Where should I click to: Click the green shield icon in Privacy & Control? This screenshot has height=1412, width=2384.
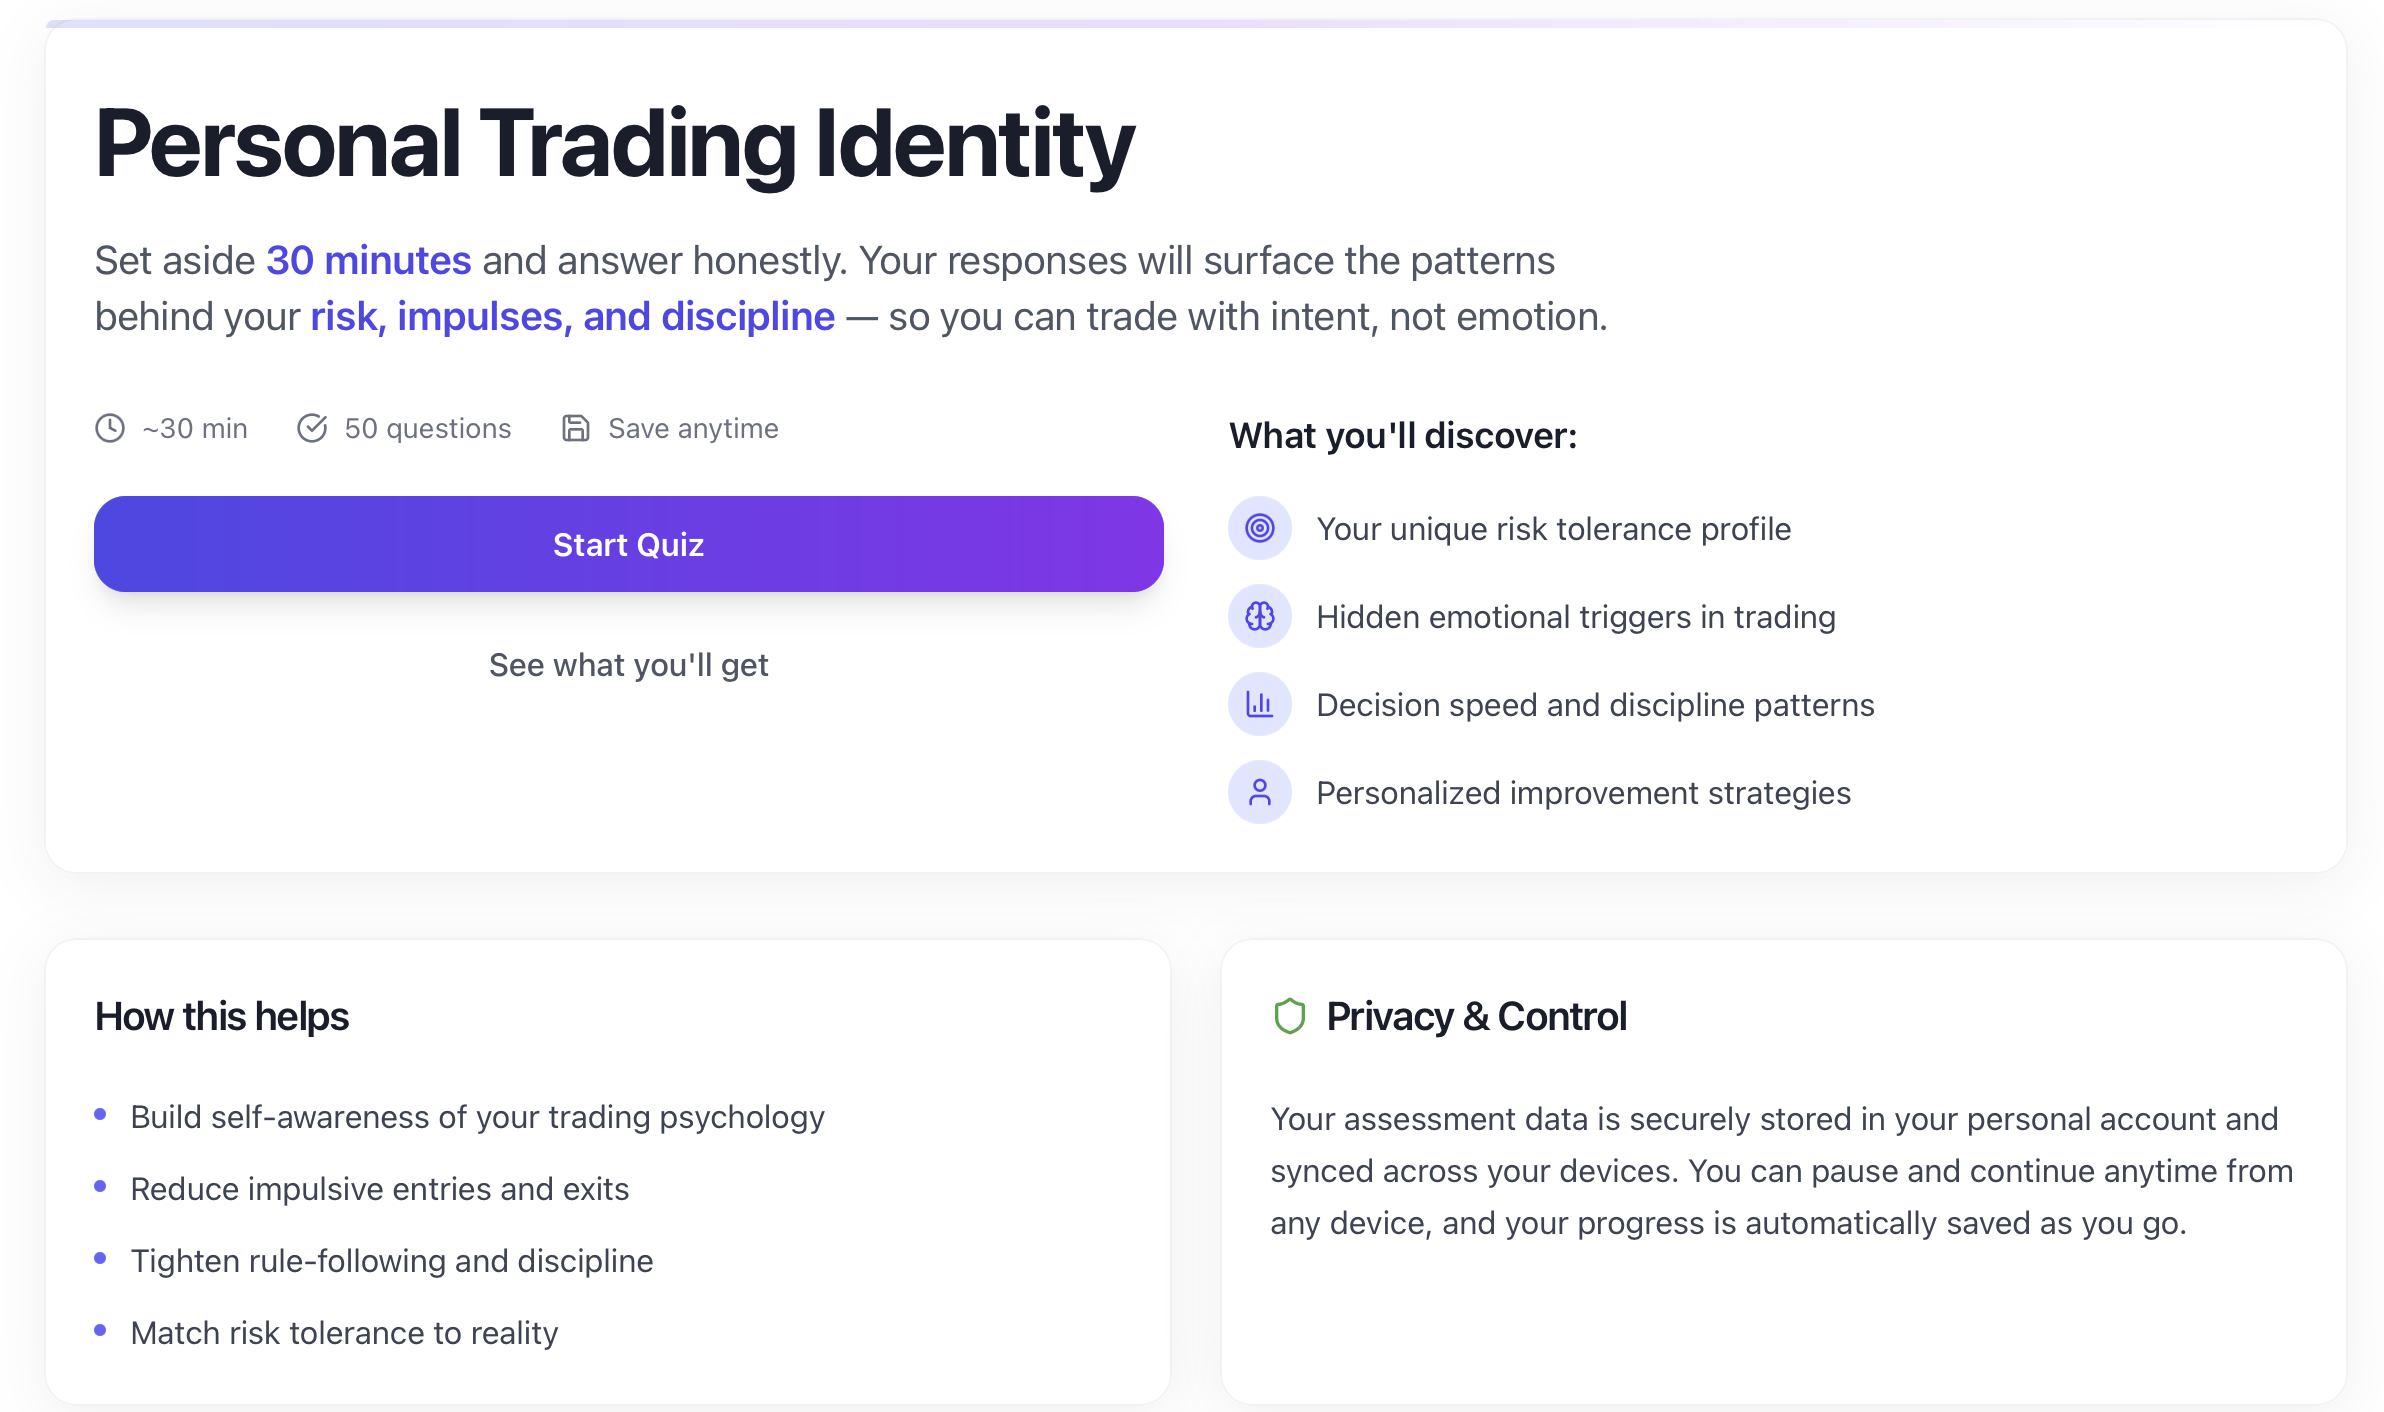[x=1288, y=1015]
